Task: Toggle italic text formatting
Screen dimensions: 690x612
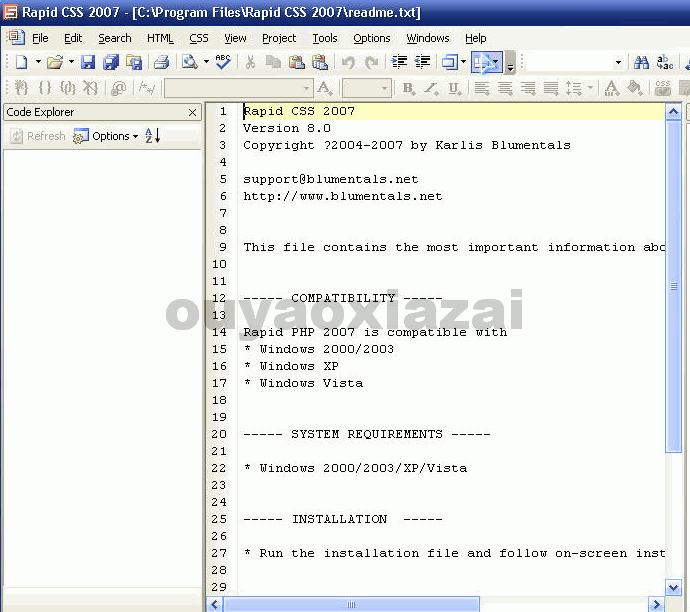Action: click(x=431, y=88)
